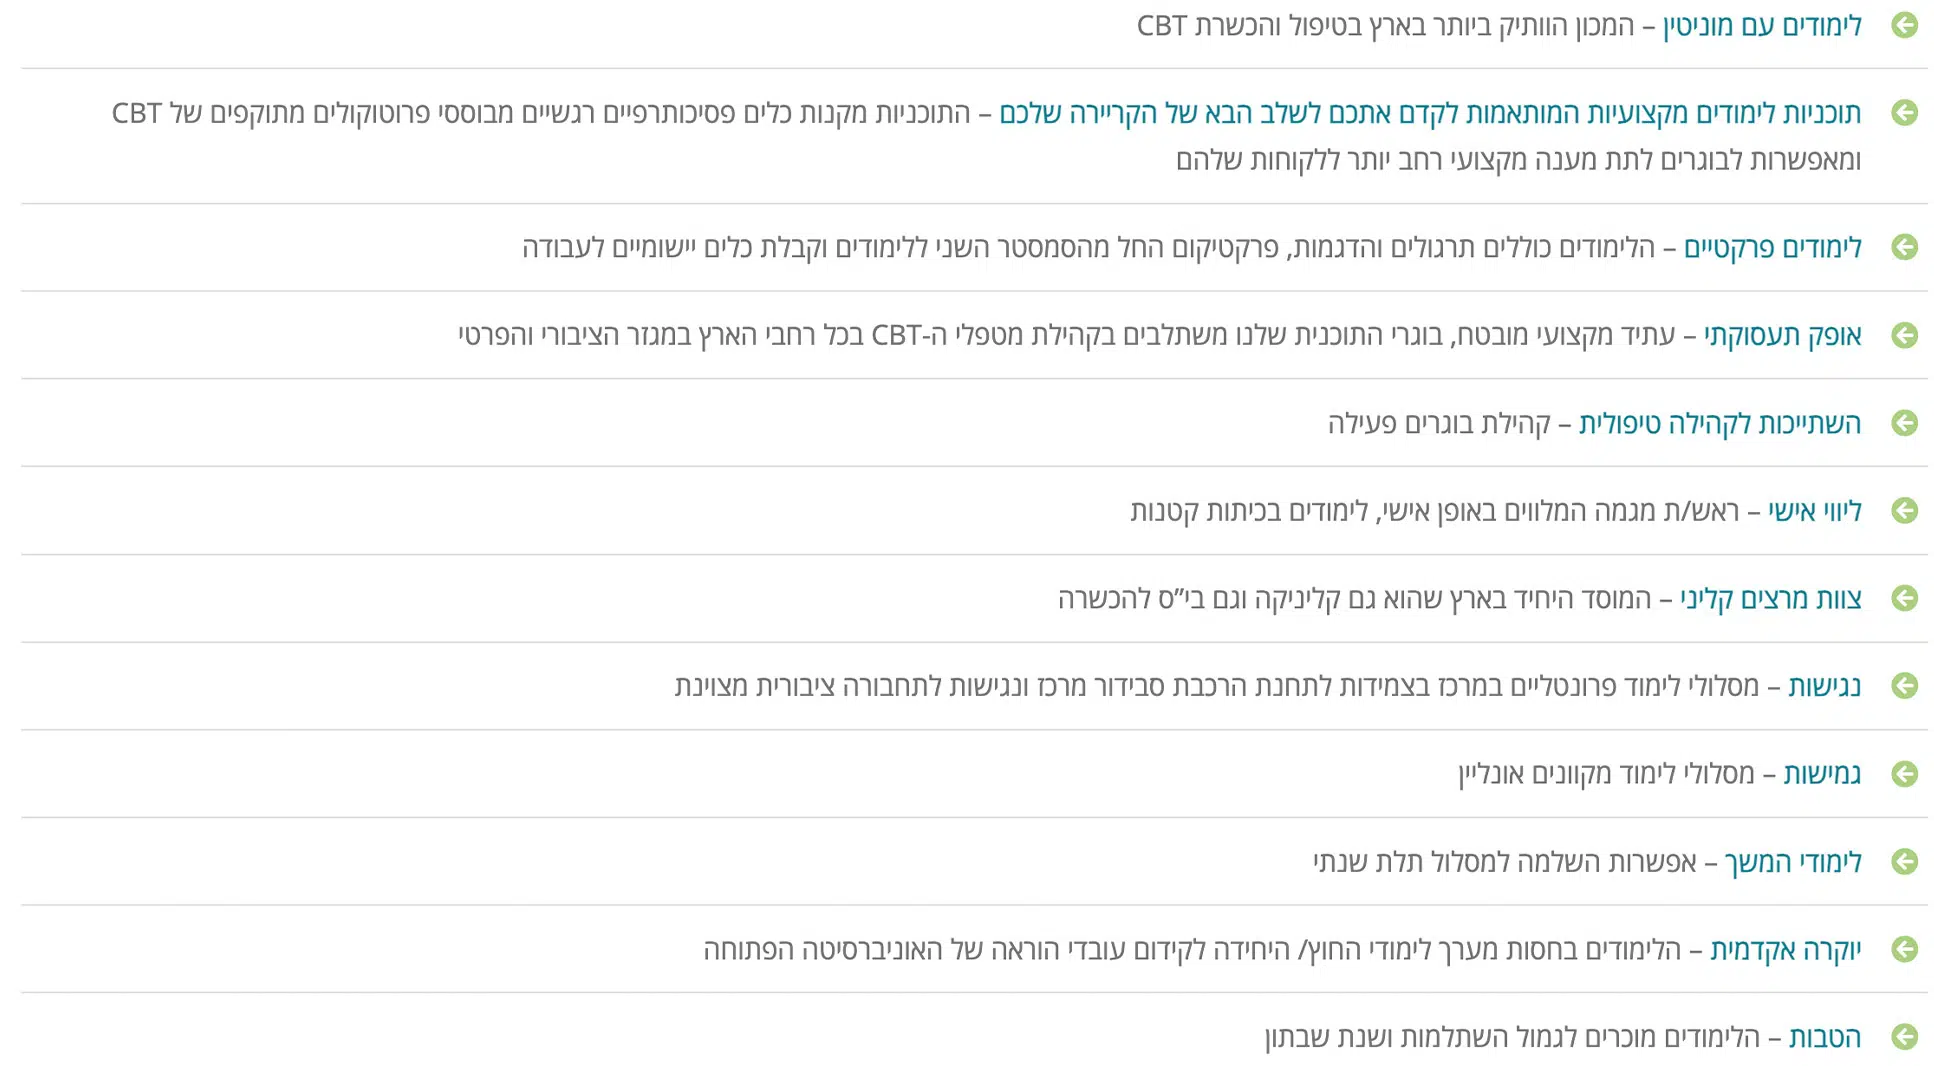Image resolution: width=1934 pixels, height=1066 pixels.
Task: Open the 'אופק תעסוקתי' teal heading
Action: [1783, 336]
